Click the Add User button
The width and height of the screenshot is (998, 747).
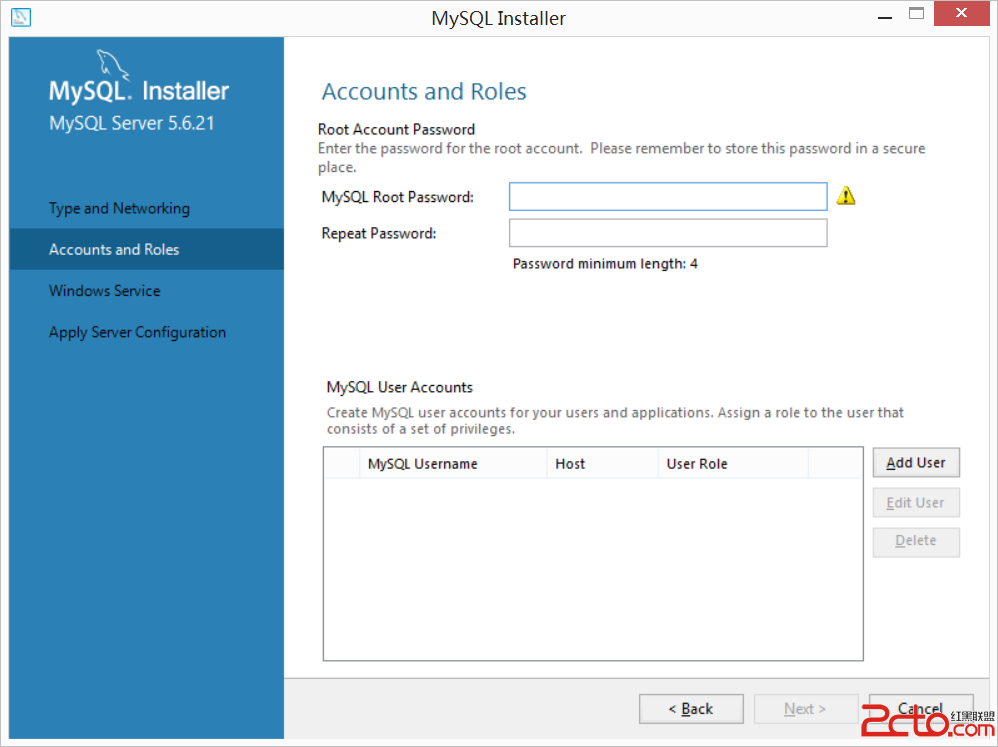916,463
